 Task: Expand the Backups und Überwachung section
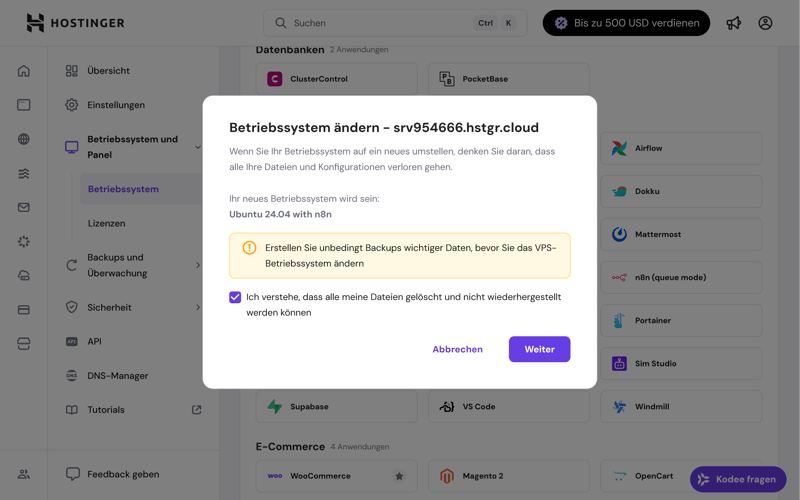pos(197,265)
